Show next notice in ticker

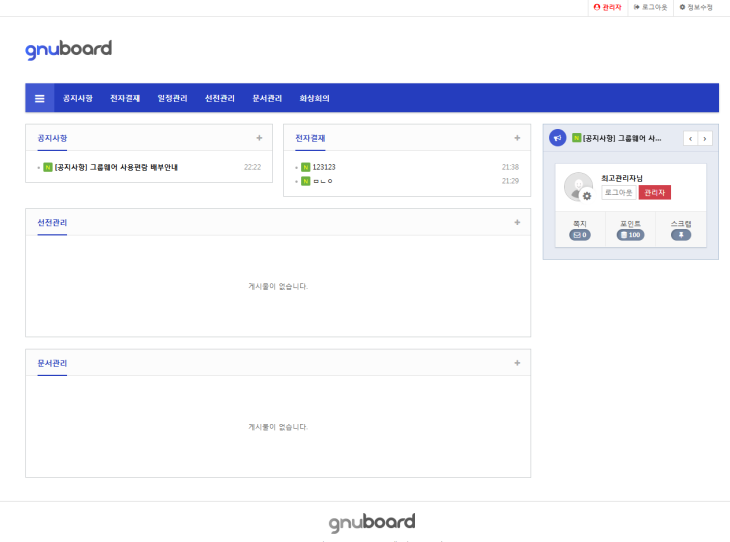pyautogui.click(x=705, y=138)
